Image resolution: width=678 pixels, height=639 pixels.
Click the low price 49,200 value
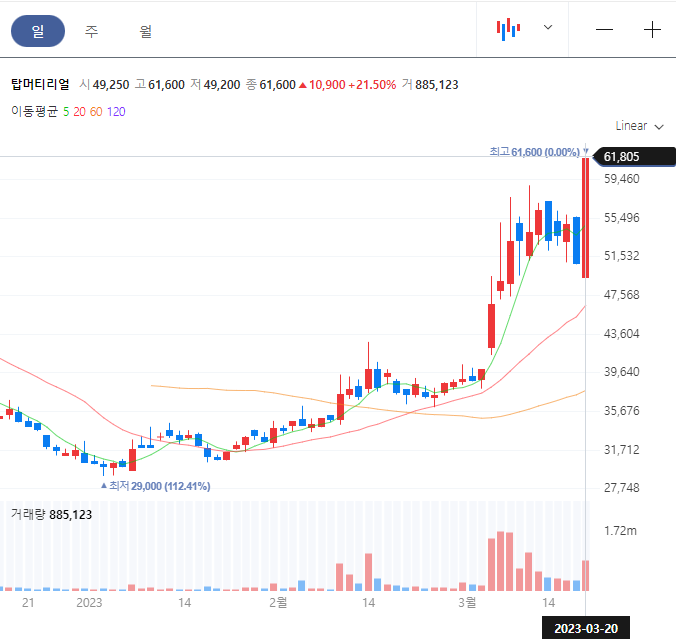point(222,85)
